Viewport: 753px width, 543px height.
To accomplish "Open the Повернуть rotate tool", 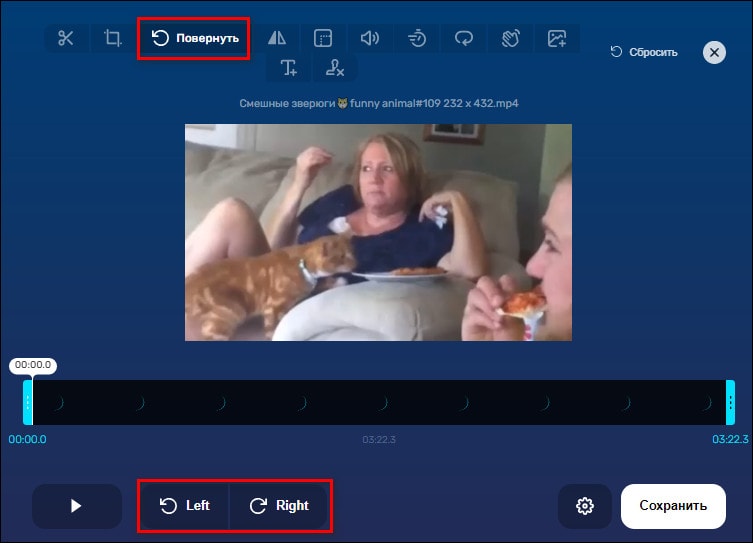I will point(194,38).
